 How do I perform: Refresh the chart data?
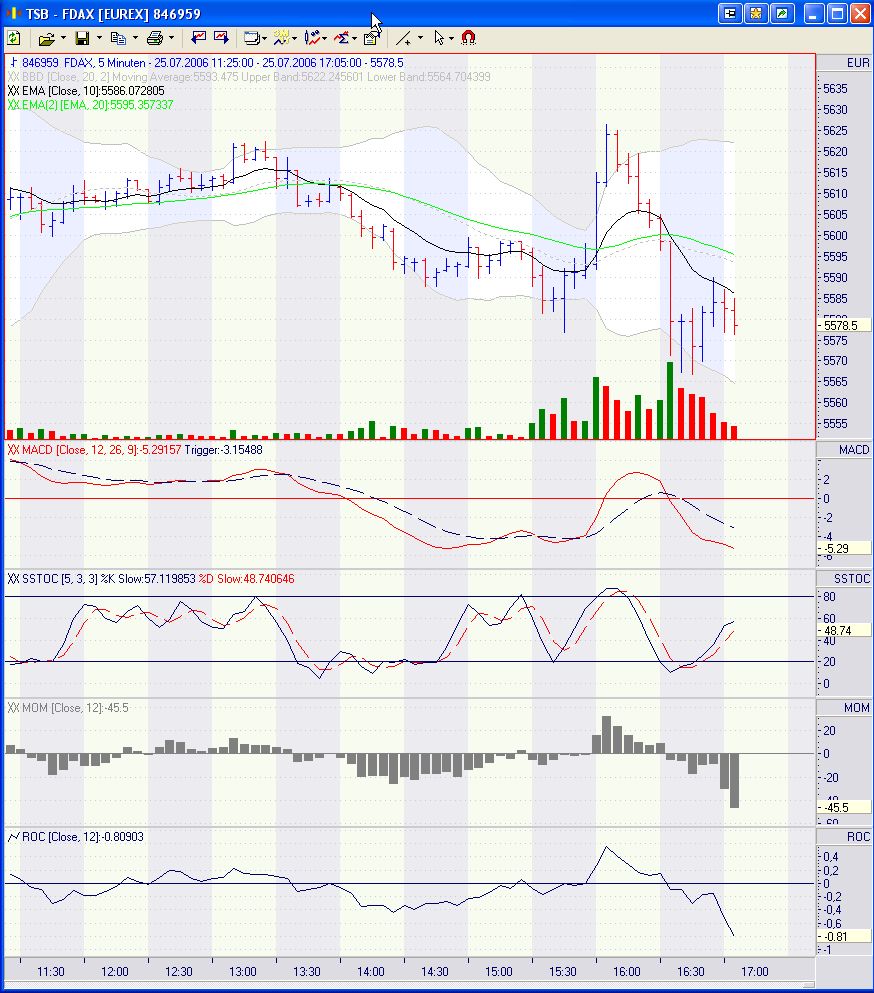click(x=13, y=37)
